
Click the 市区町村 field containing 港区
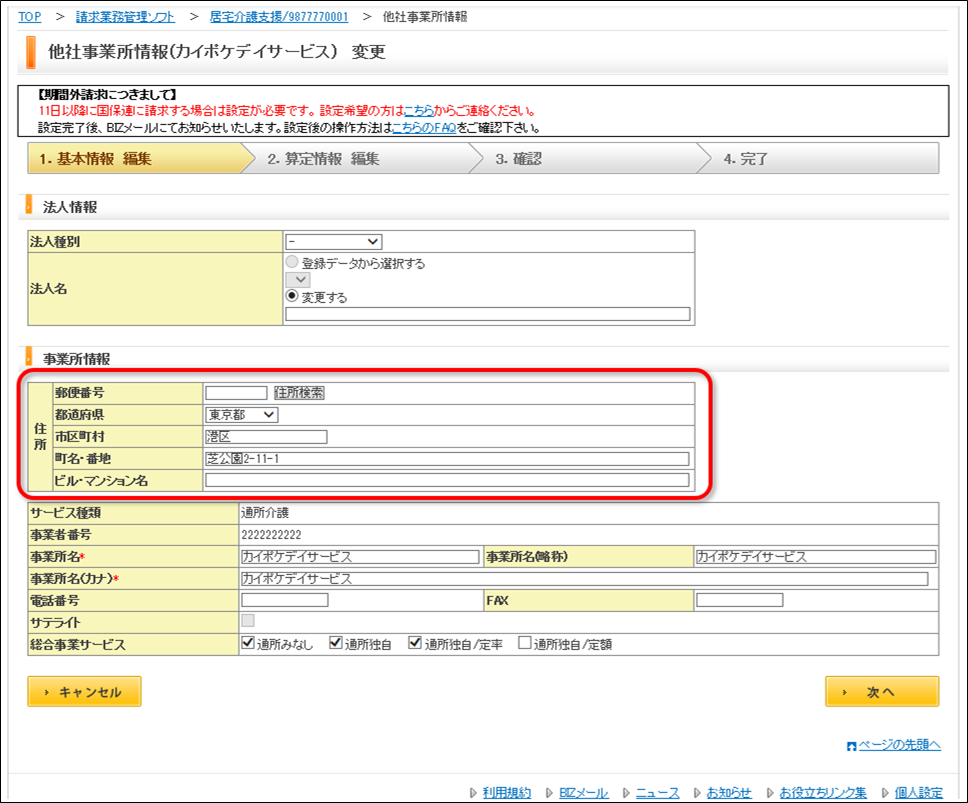click(x=266, y=437)
